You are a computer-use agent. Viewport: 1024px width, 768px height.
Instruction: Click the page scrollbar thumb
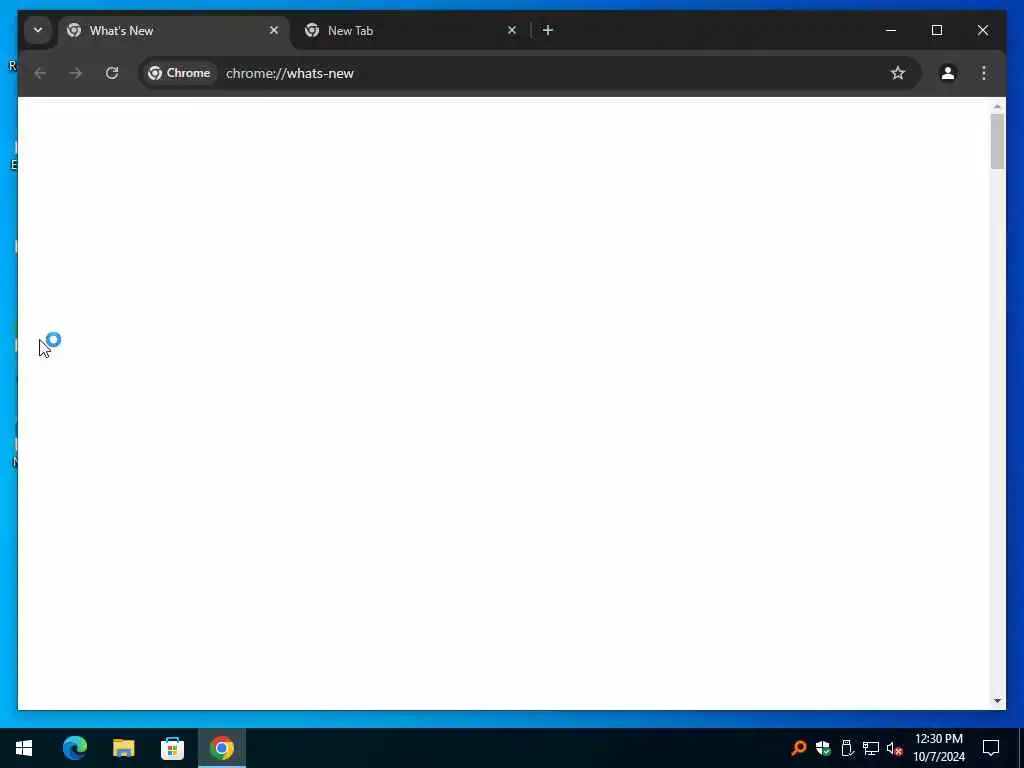point(997,142)
